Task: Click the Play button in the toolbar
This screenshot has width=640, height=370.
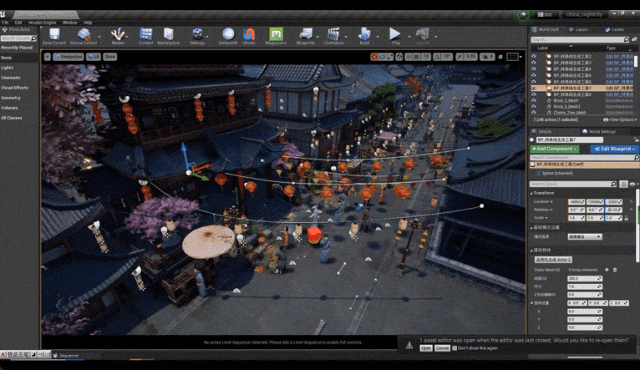Action: point(395,34)
